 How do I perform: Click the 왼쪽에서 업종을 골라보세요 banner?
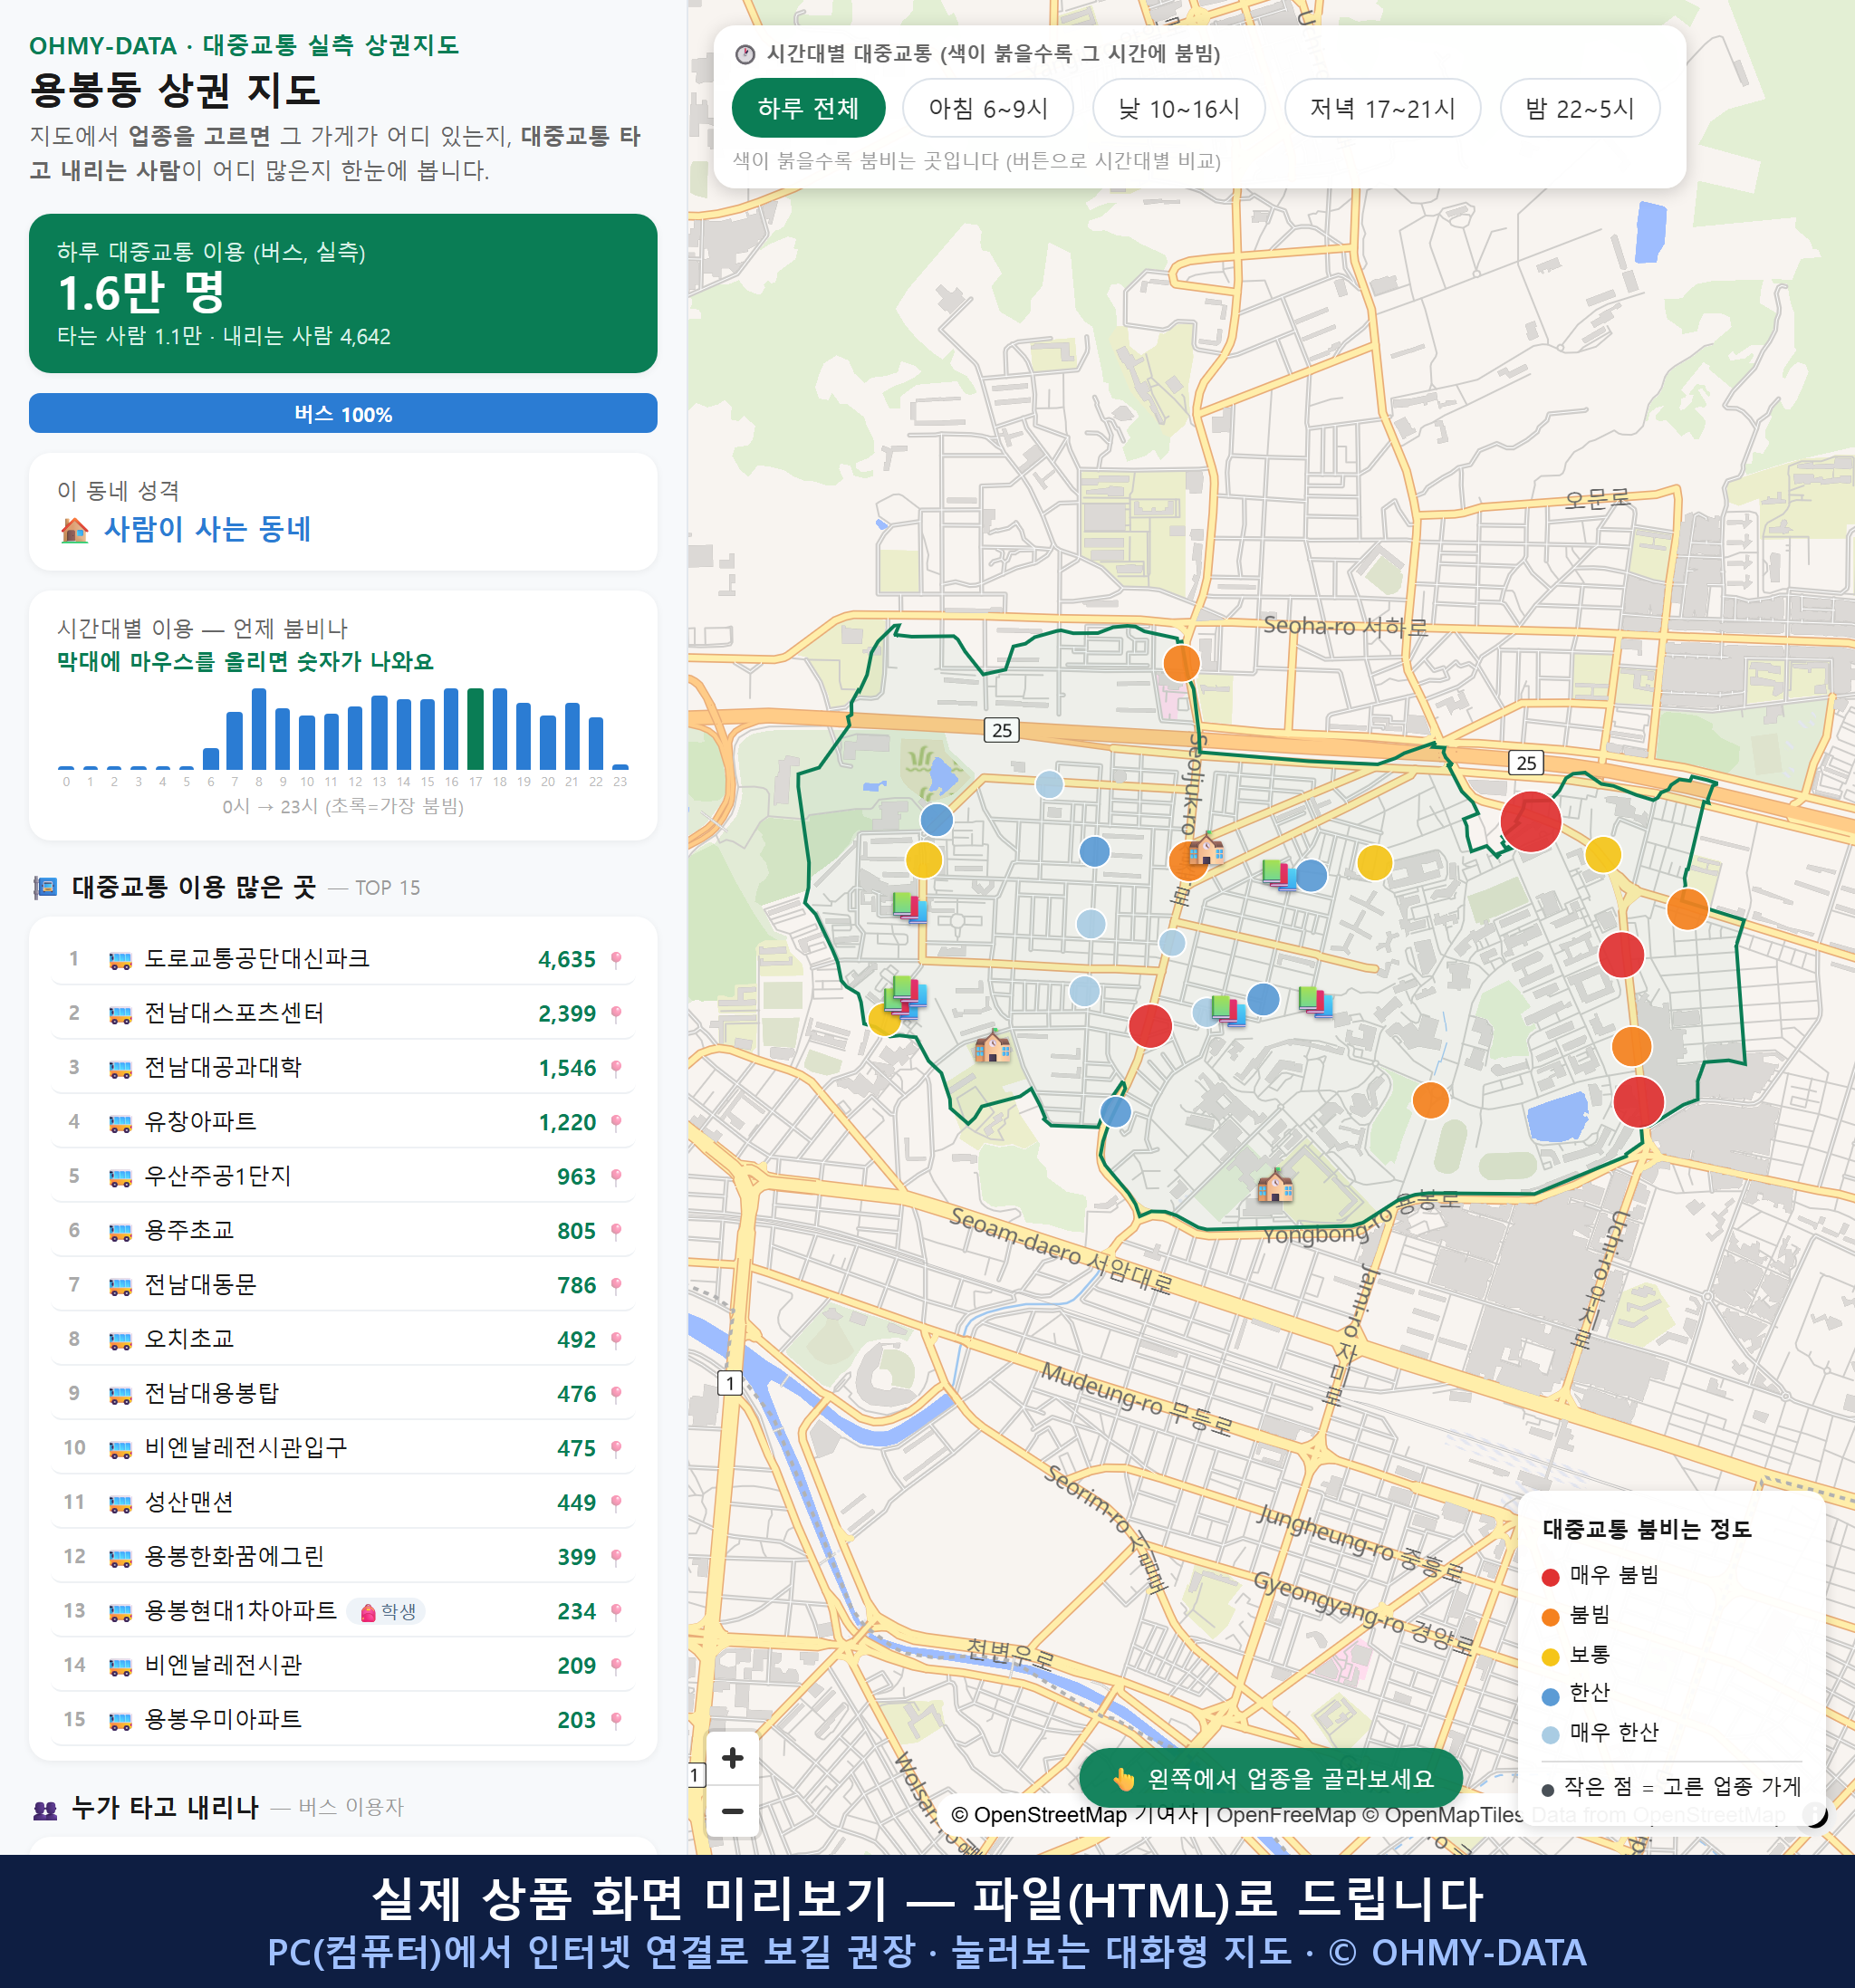click(x=1270, y=1779)
